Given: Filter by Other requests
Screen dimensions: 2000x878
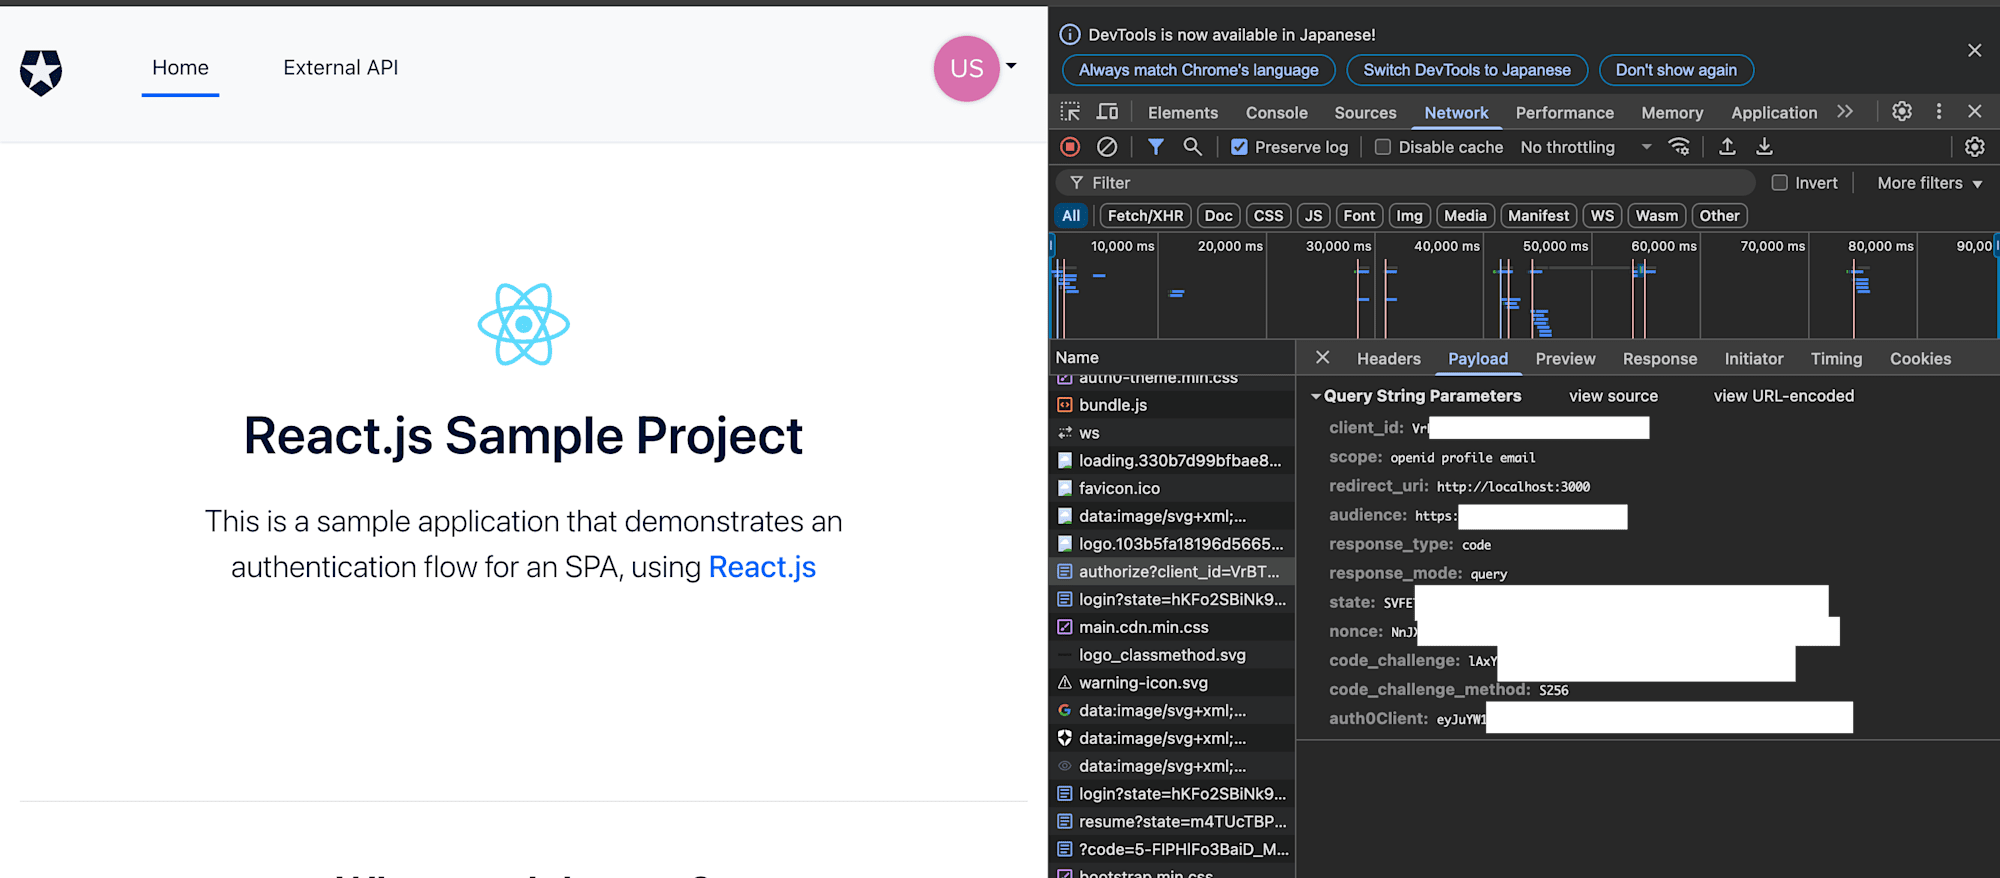Looking at the screenshot, I should (x=1719, y=216).
